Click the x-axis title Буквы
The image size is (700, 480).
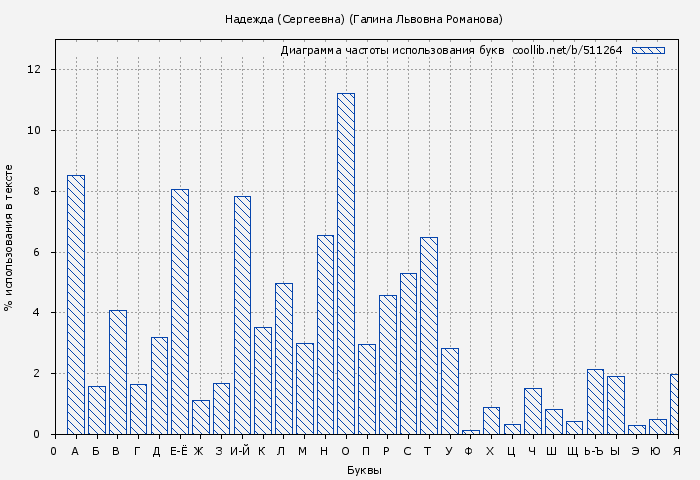364,470
